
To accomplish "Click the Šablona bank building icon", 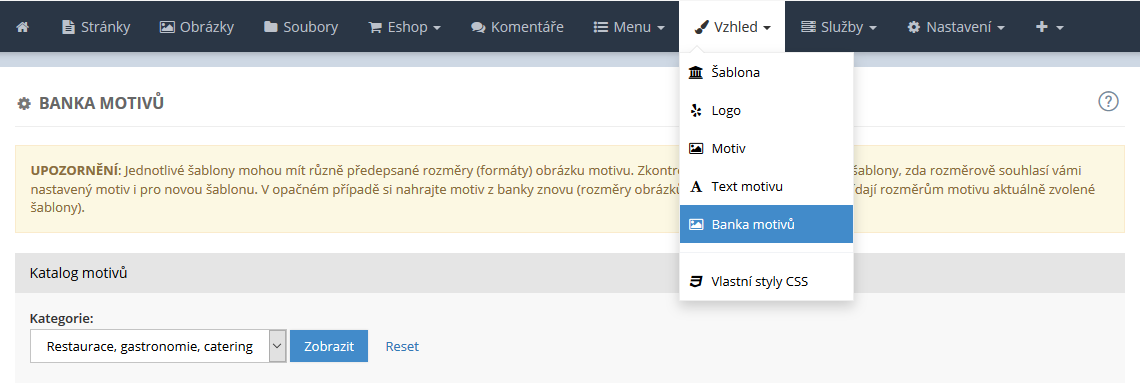I will tap(696, 73).
